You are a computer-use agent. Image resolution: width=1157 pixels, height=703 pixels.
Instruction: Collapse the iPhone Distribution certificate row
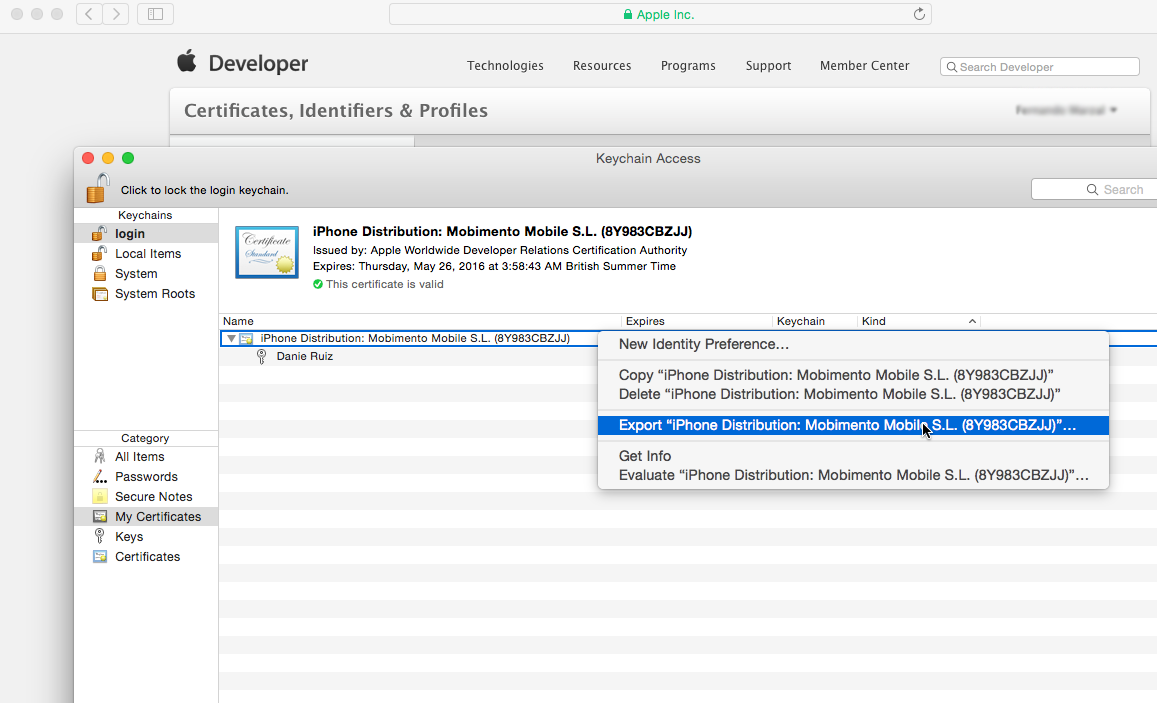pyautogui.click(x=231, y=339)
